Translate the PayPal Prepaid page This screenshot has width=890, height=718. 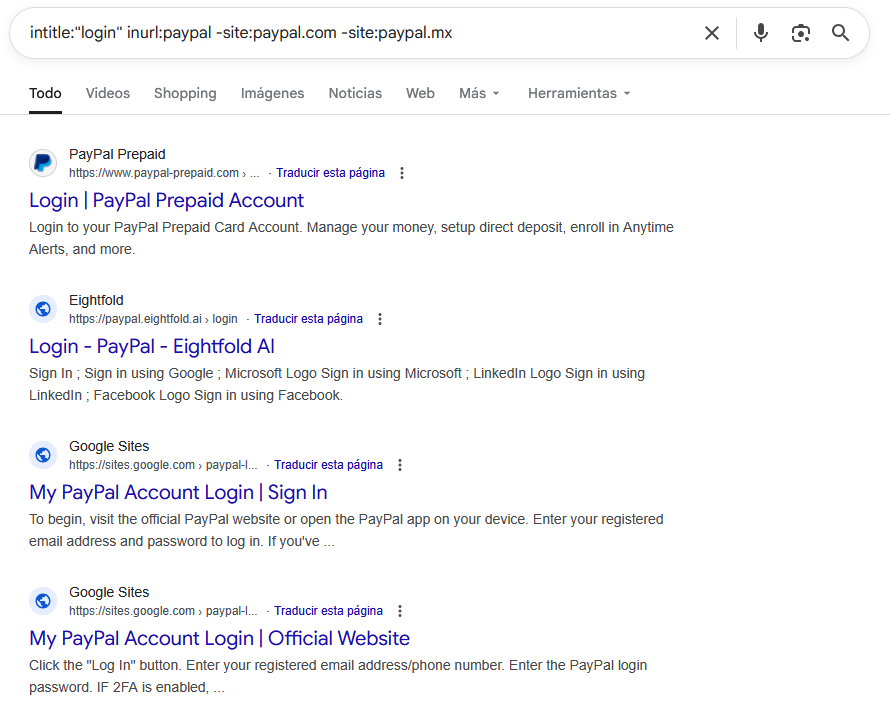[x=330, y=173]
